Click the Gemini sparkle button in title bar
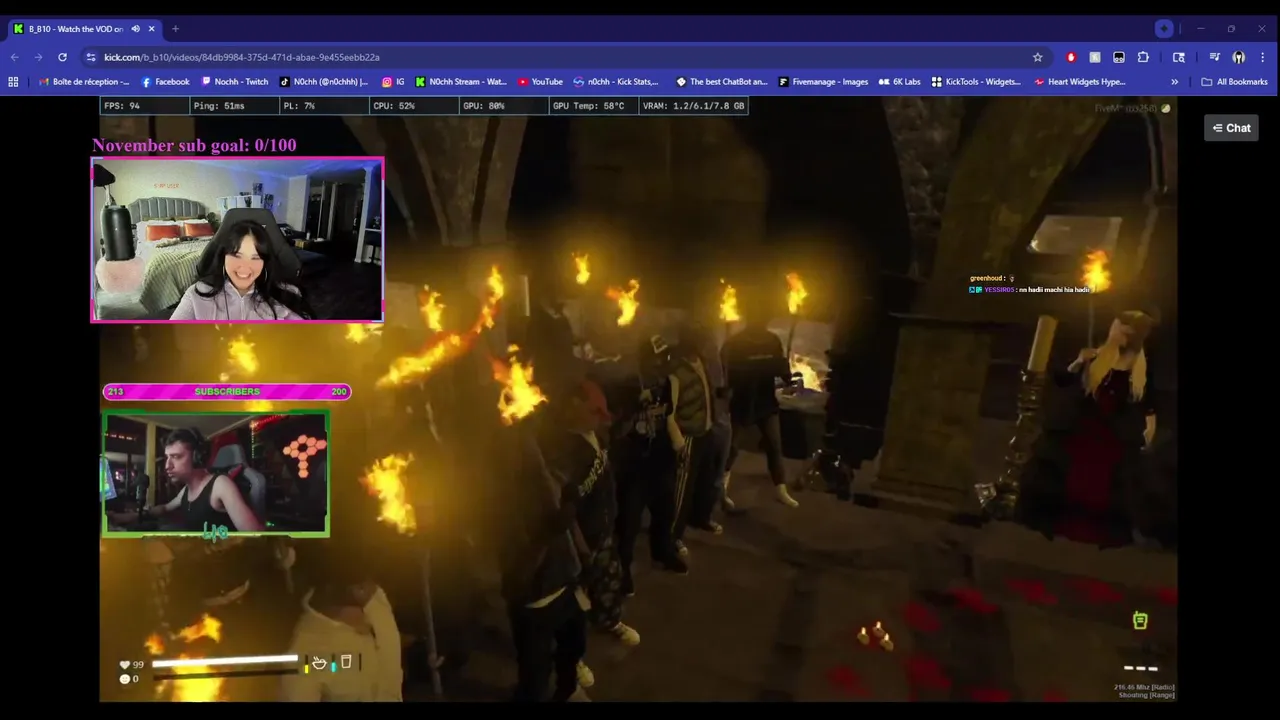The image size is (1280, 720). [x=1164, y=29]
